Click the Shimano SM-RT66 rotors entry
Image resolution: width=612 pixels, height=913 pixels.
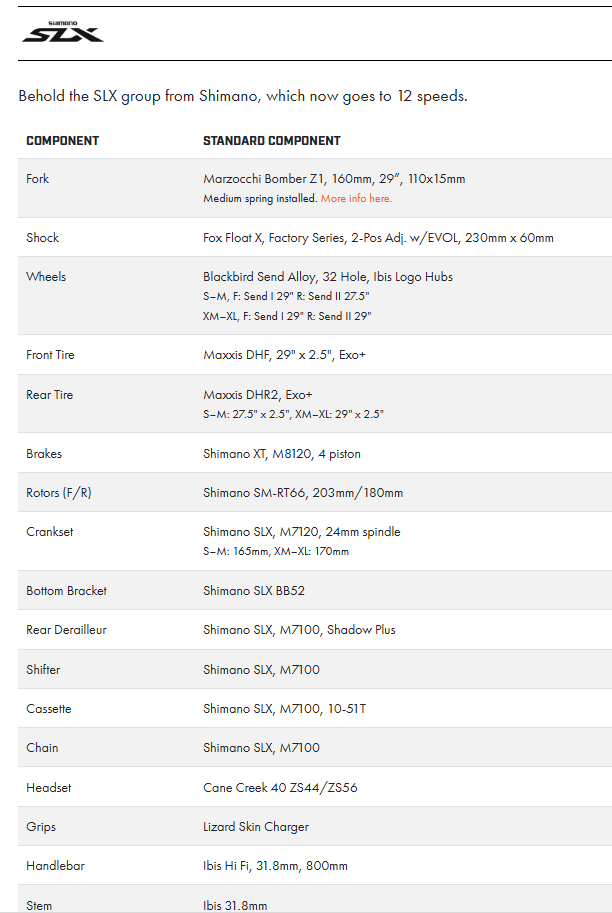[x=303, y=493]
